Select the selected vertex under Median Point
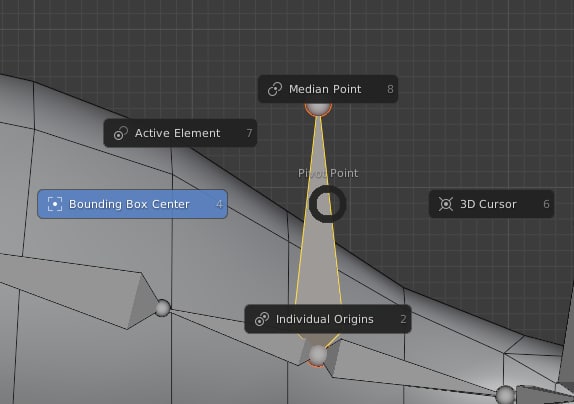This screenshot has width=574, height=404. (x=318, y=109)
